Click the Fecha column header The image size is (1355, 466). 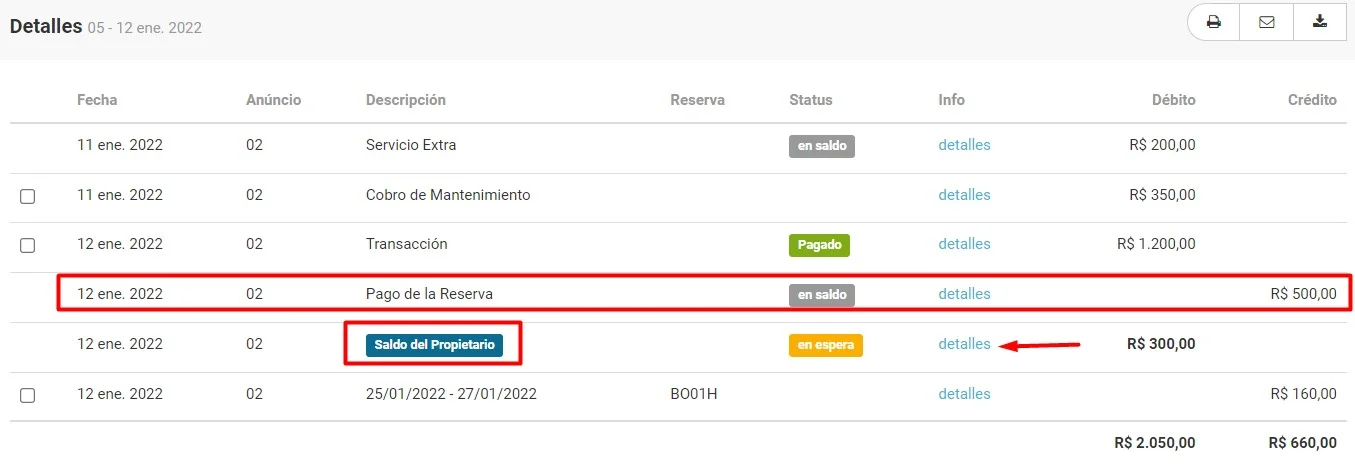click(97, 100)
